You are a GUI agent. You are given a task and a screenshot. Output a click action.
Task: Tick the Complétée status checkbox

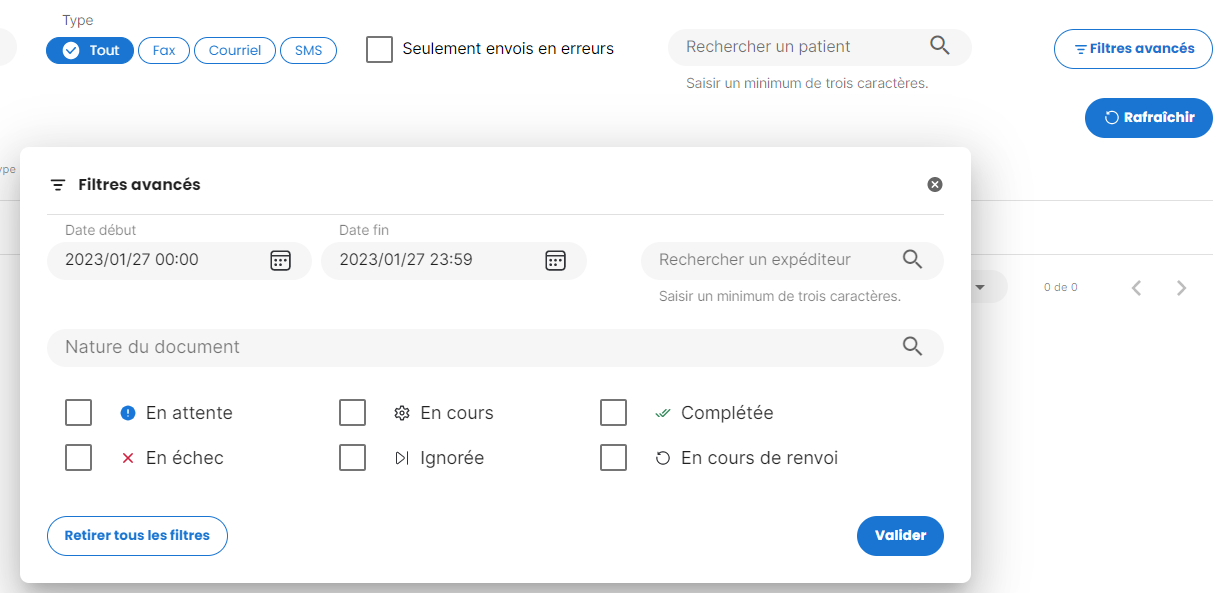(613, 413)
